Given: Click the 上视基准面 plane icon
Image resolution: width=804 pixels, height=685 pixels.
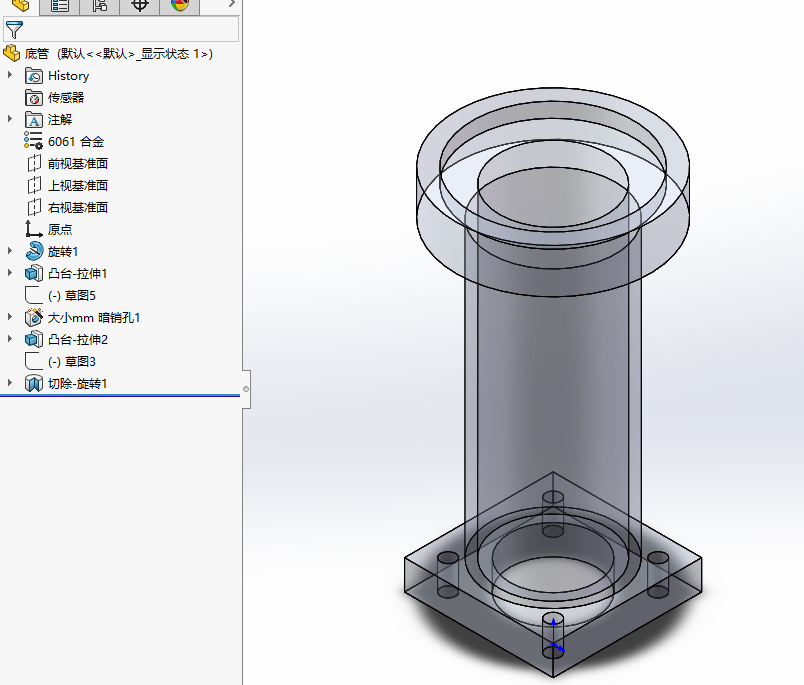Looking at the screenshot, I should click(x=34, y=185).
